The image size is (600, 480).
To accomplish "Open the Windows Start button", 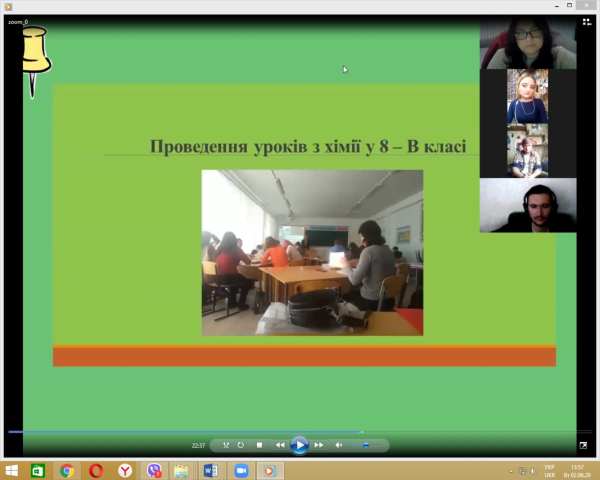I will 11,470.
